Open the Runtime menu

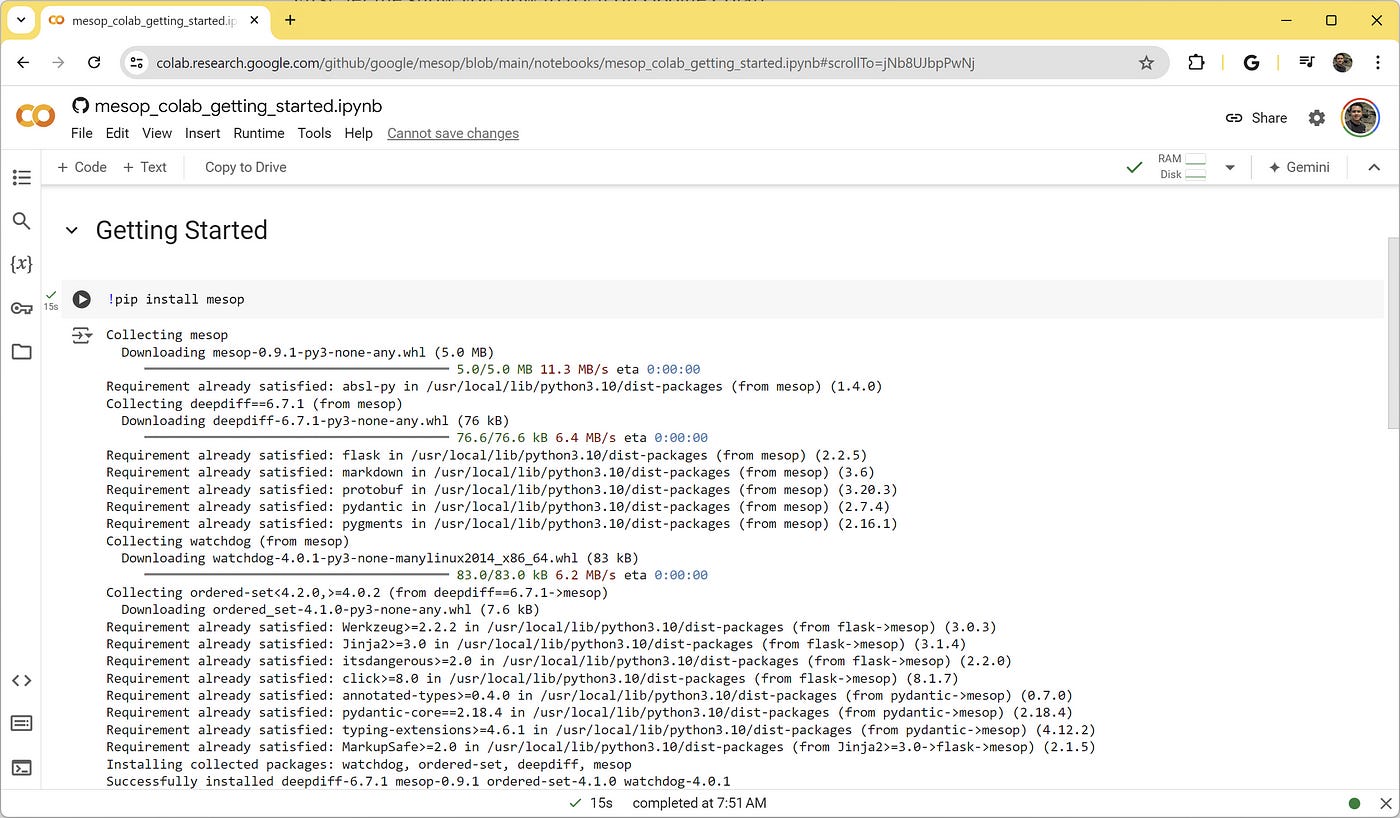(x=259, y=133)
